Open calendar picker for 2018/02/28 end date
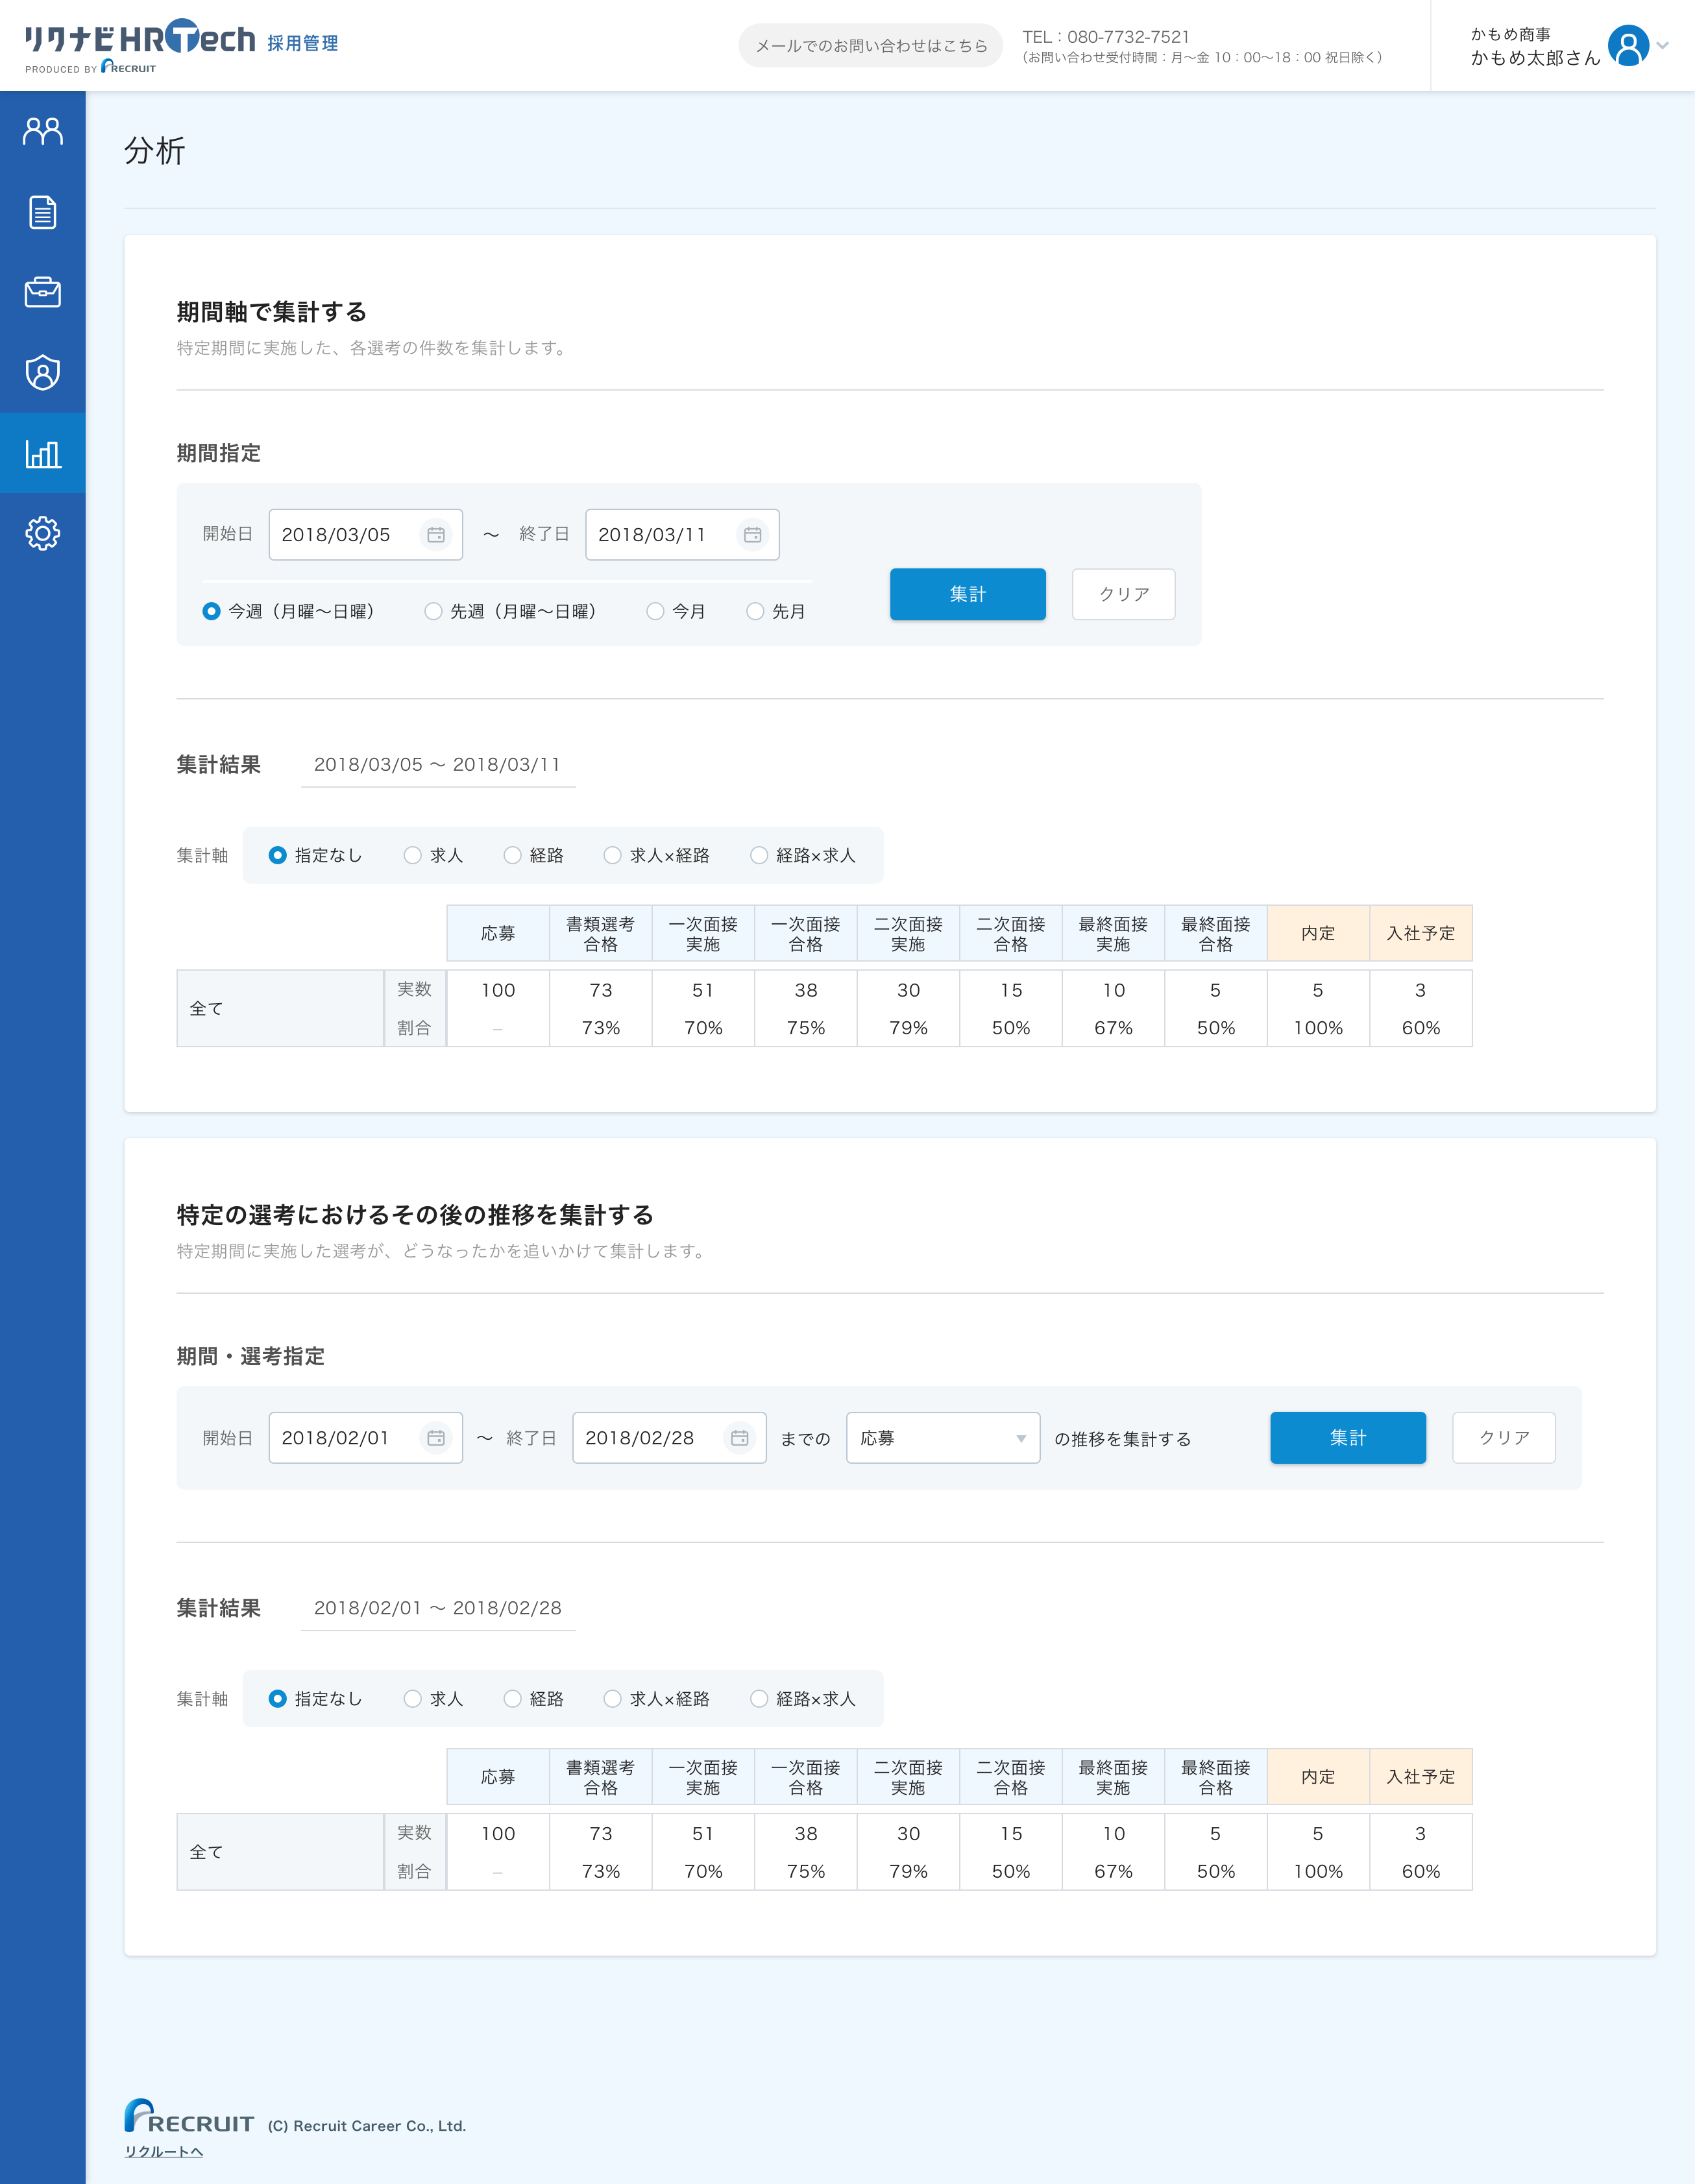This screenshot has width=1695, height=2184. pyautogui.click(x=739, y=1438)
